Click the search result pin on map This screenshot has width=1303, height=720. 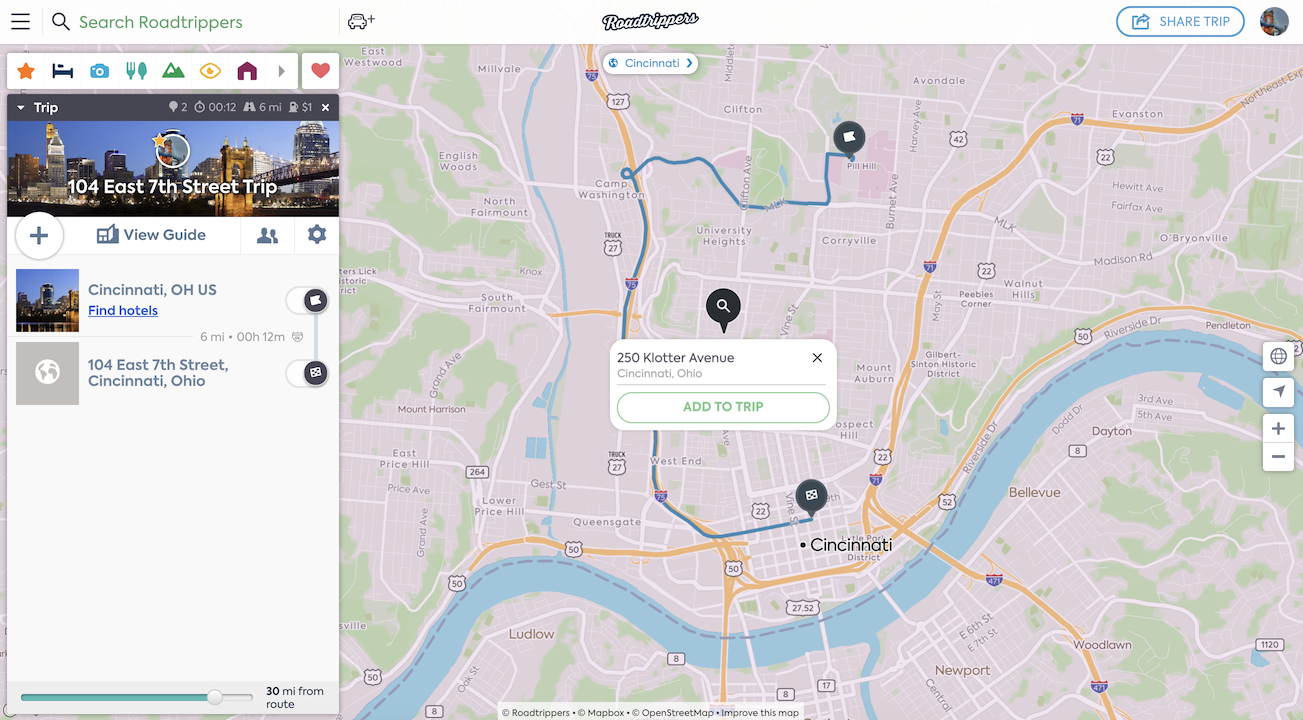(x=723, y=309)
